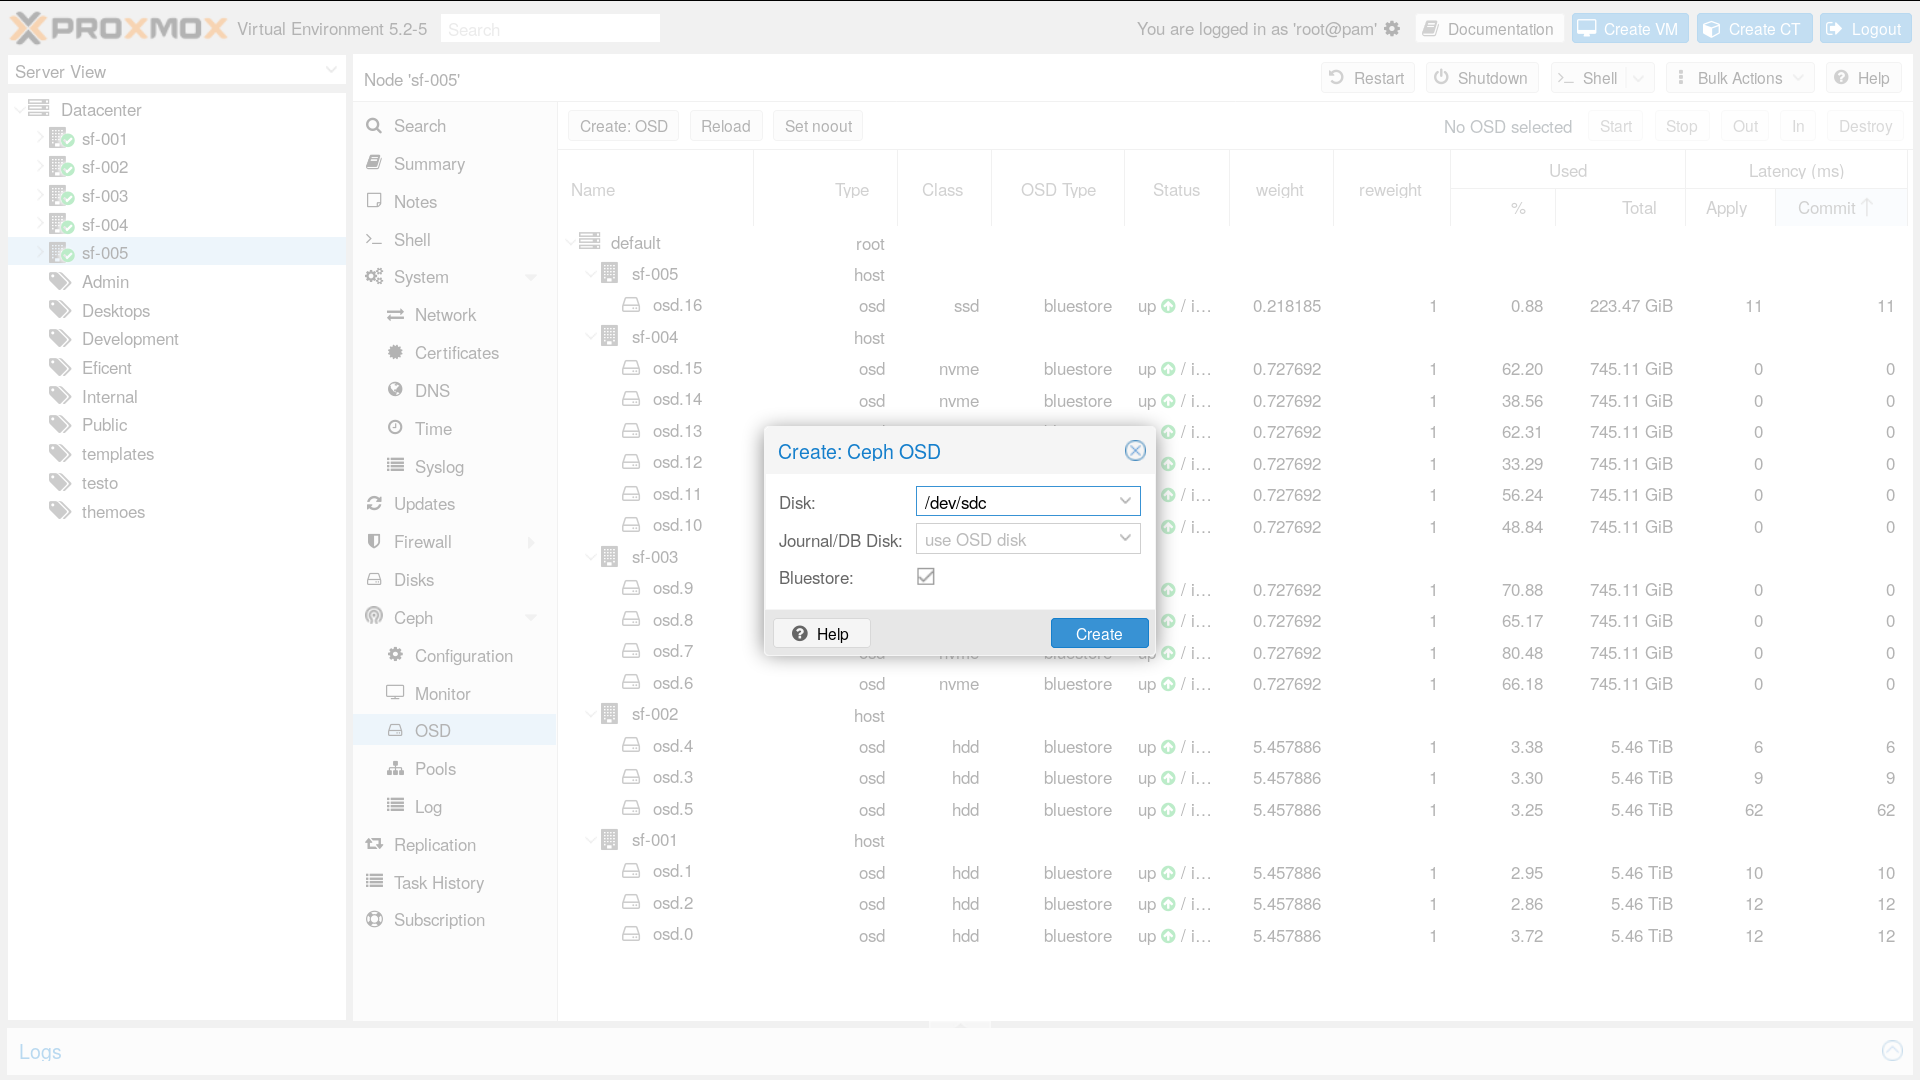Click the Certificates badge icon

coord(395,352)
